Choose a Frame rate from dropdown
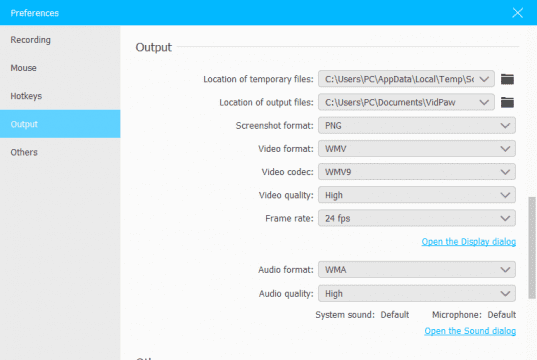 pos(417,218)
